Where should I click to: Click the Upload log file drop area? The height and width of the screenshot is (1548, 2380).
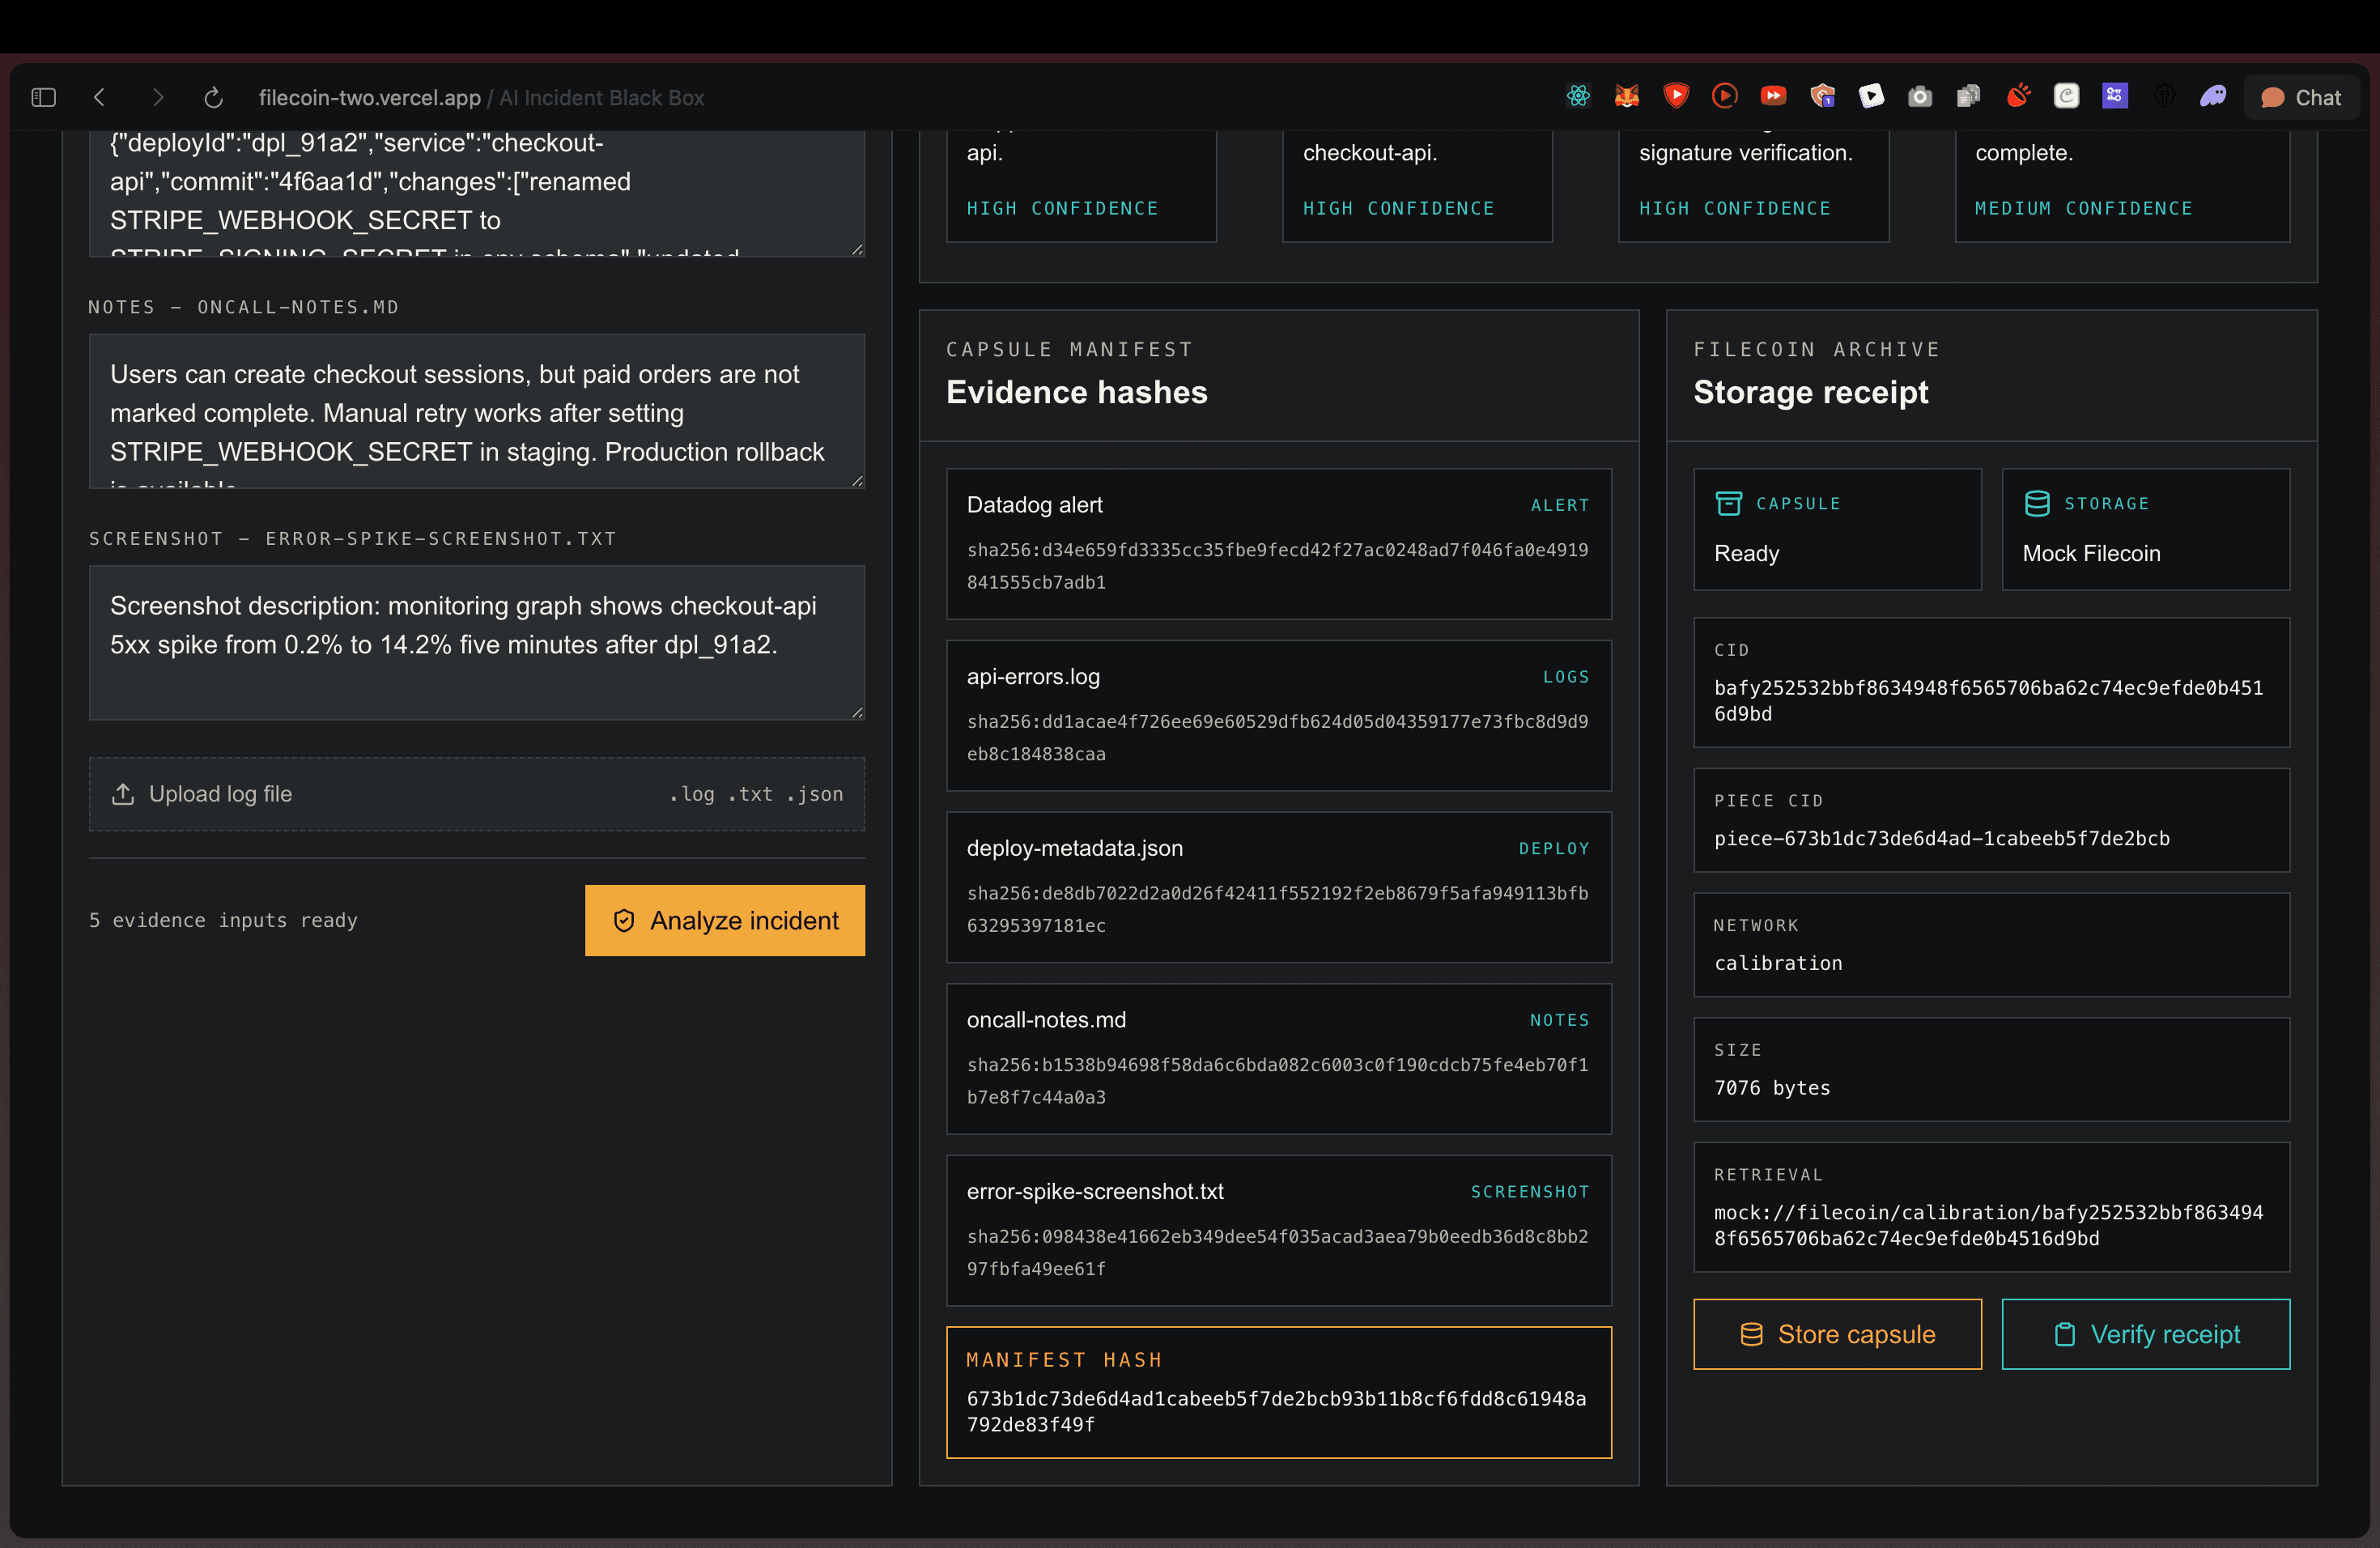click(477, 794)
